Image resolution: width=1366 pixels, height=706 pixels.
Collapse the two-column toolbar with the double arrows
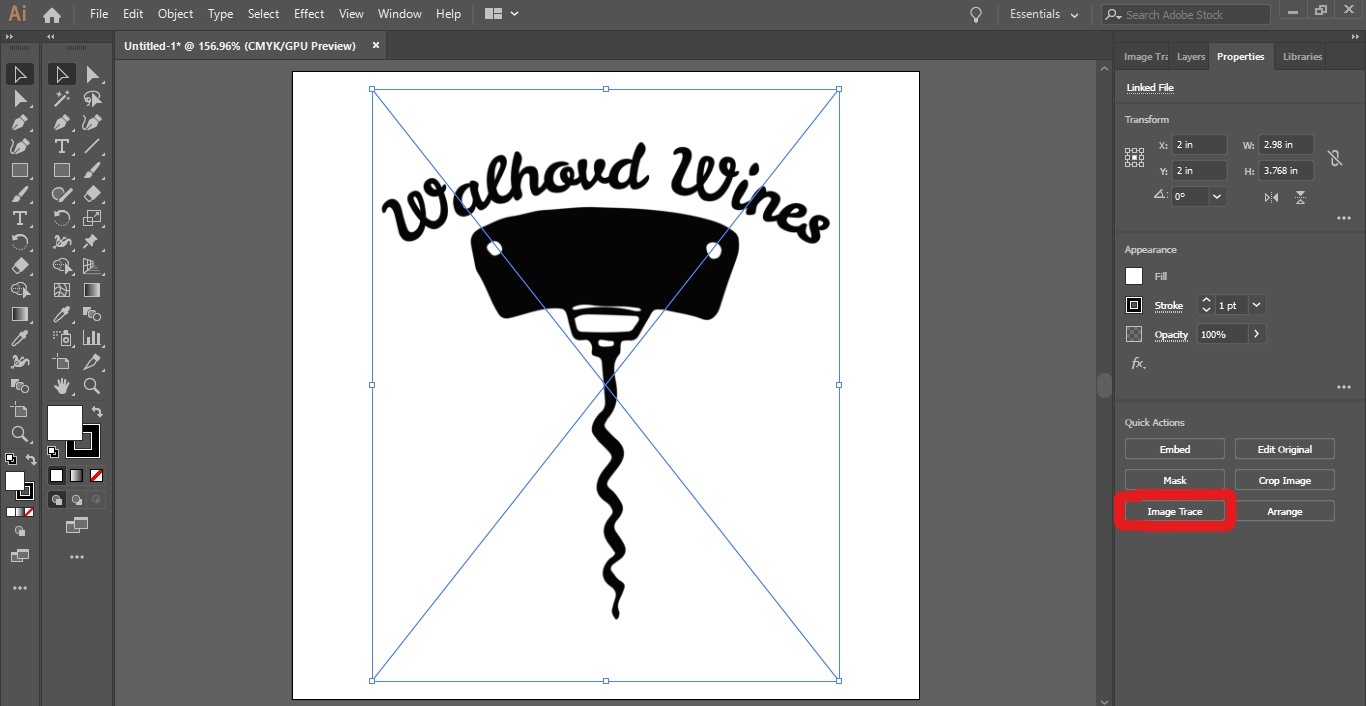pyautogui.click(x=52, y=38)
